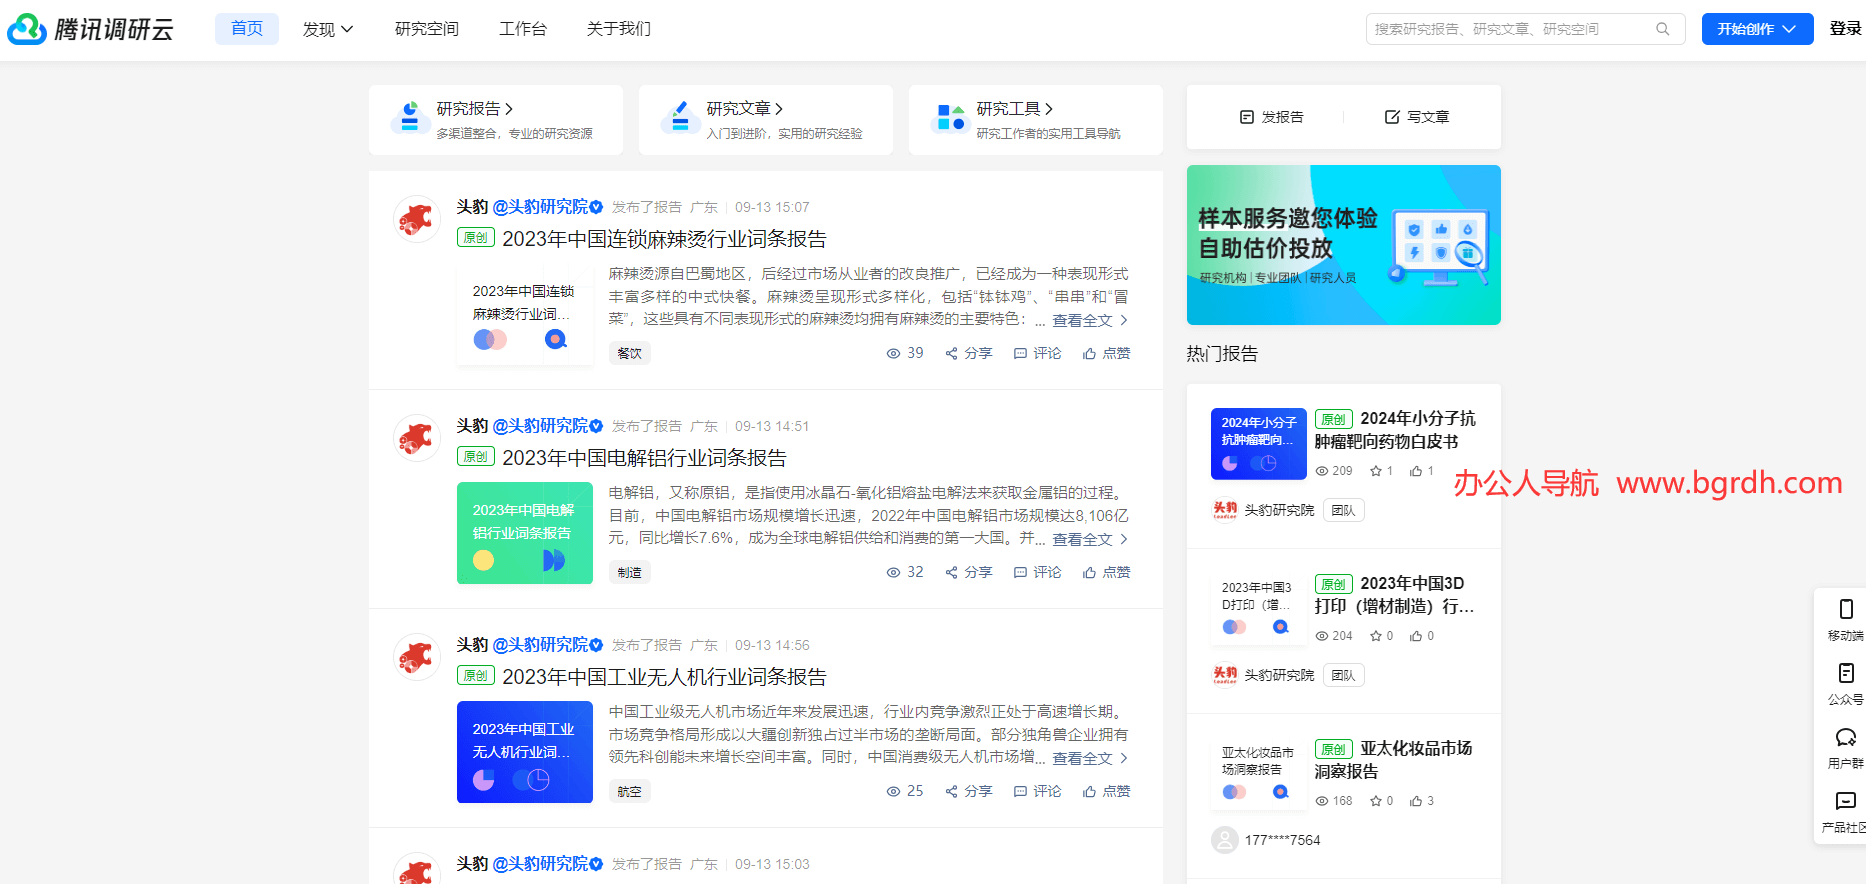Click the 公众号 icon in side panel
Image resolution: width=1866 pixels, height=884 pixels.
[1846, 673]
